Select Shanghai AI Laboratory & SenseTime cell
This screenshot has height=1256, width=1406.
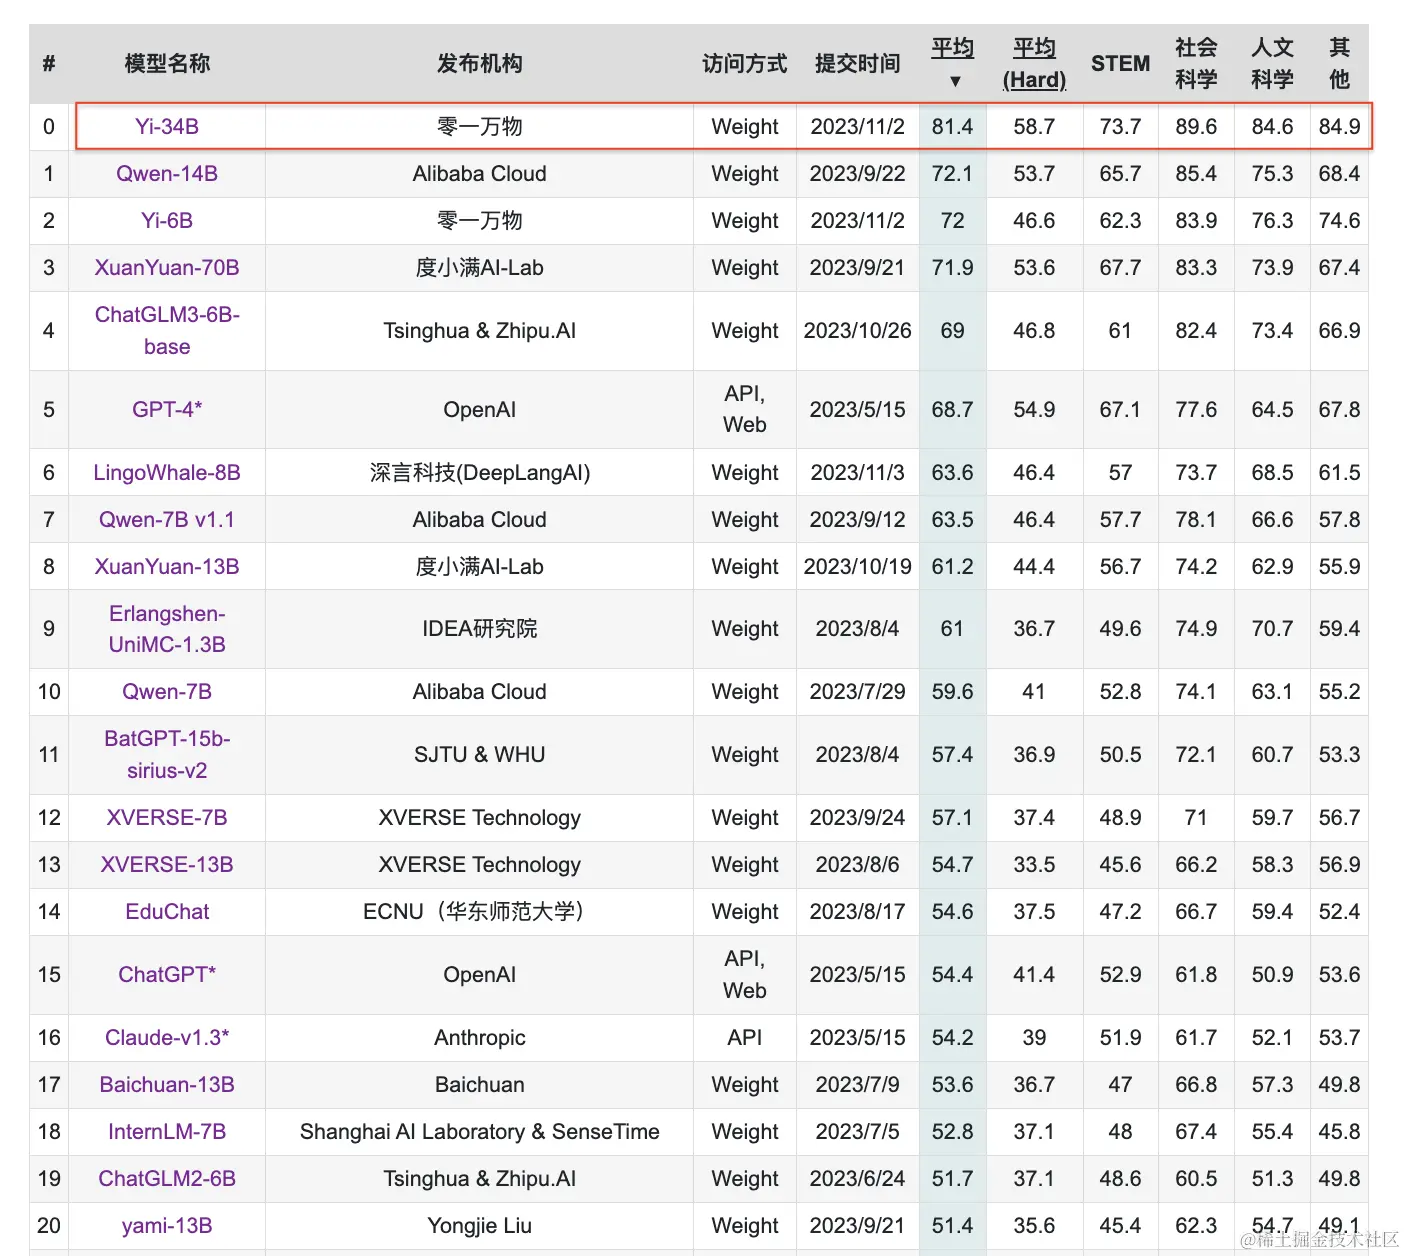click(x=479, y=1132)
